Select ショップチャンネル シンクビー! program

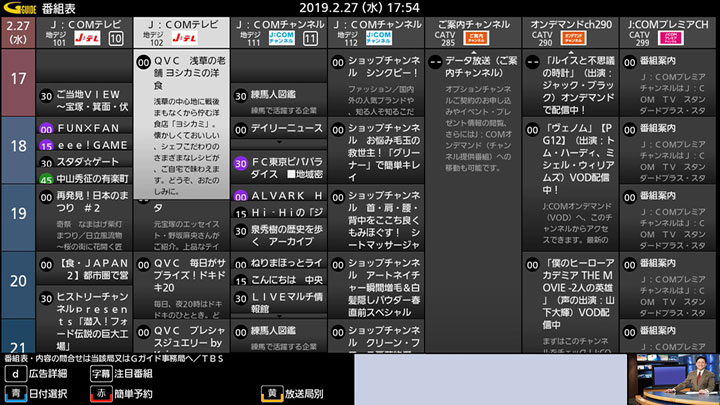coord(377,83)
